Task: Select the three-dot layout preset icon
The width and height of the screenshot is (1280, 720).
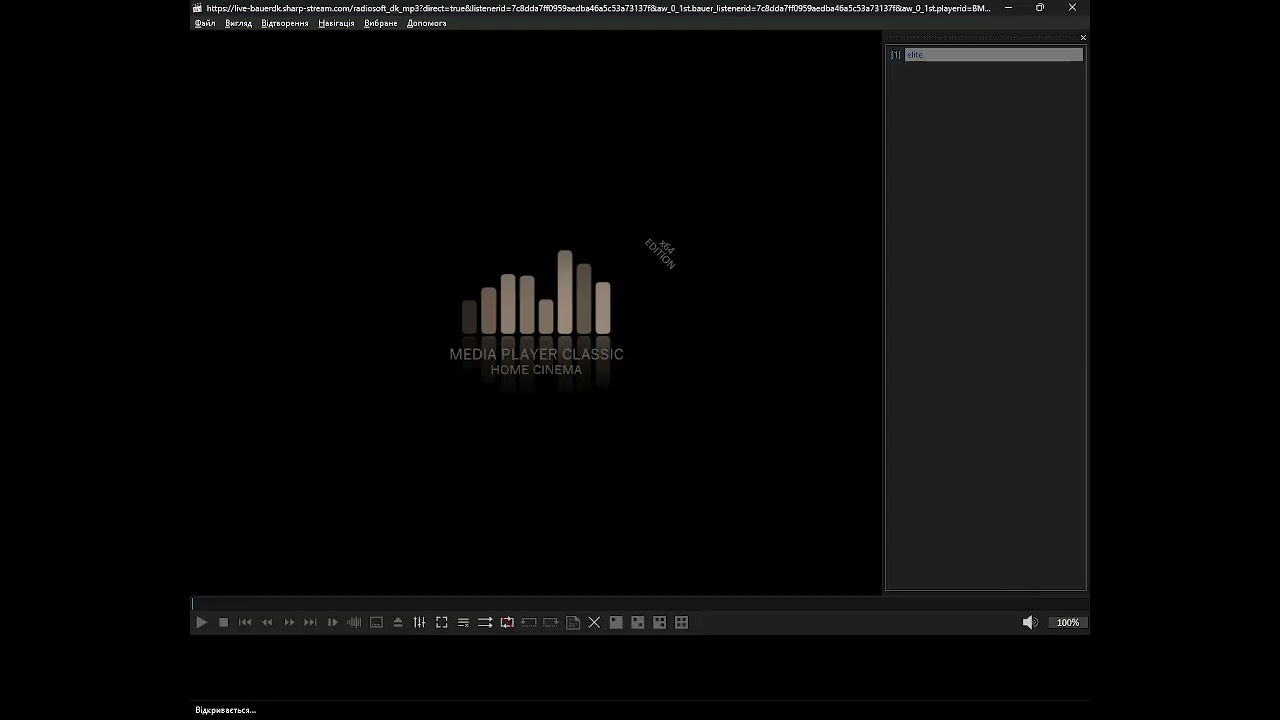Action: point(660,622)
